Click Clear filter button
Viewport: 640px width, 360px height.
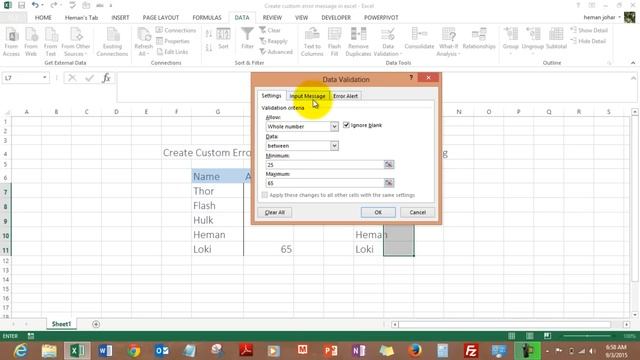pyautogui.click(x=270, y=31)
